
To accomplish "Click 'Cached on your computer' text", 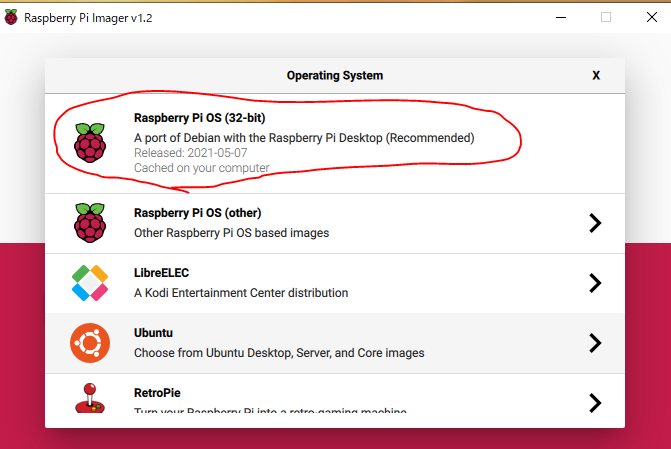I will (202, 168).
